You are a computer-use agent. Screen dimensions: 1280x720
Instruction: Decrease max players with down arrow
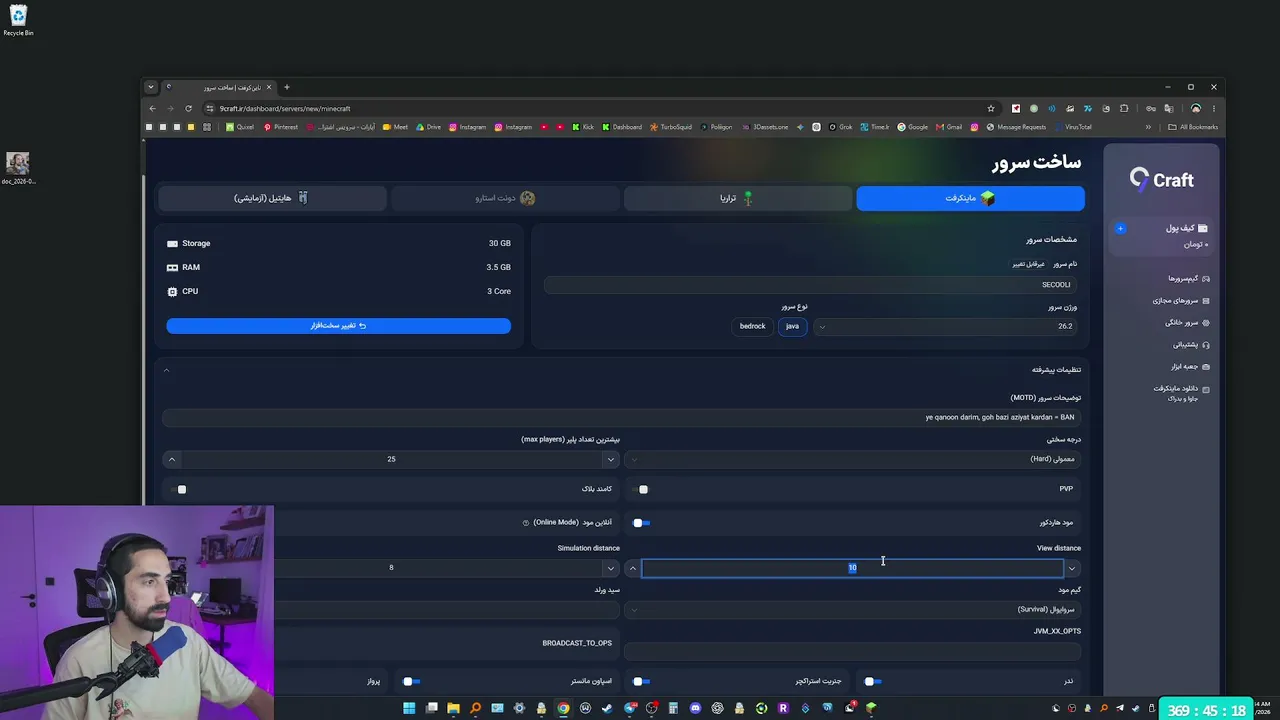pos(610,459)
